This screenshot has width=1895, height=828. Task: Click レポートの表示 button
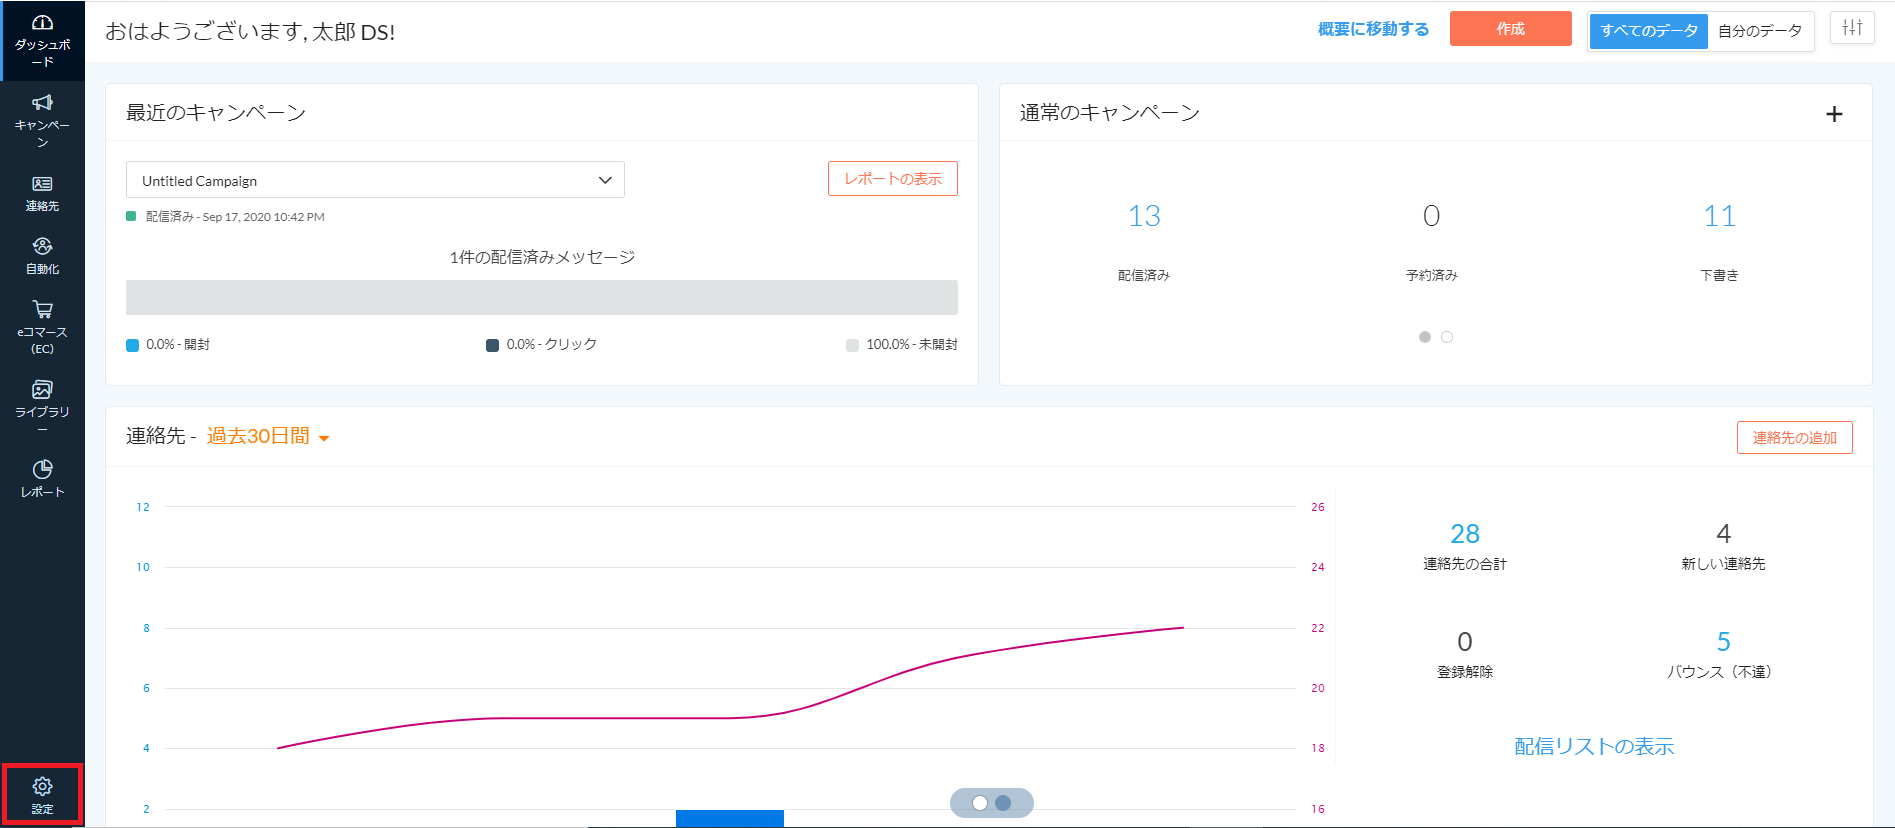coord(892,179)
